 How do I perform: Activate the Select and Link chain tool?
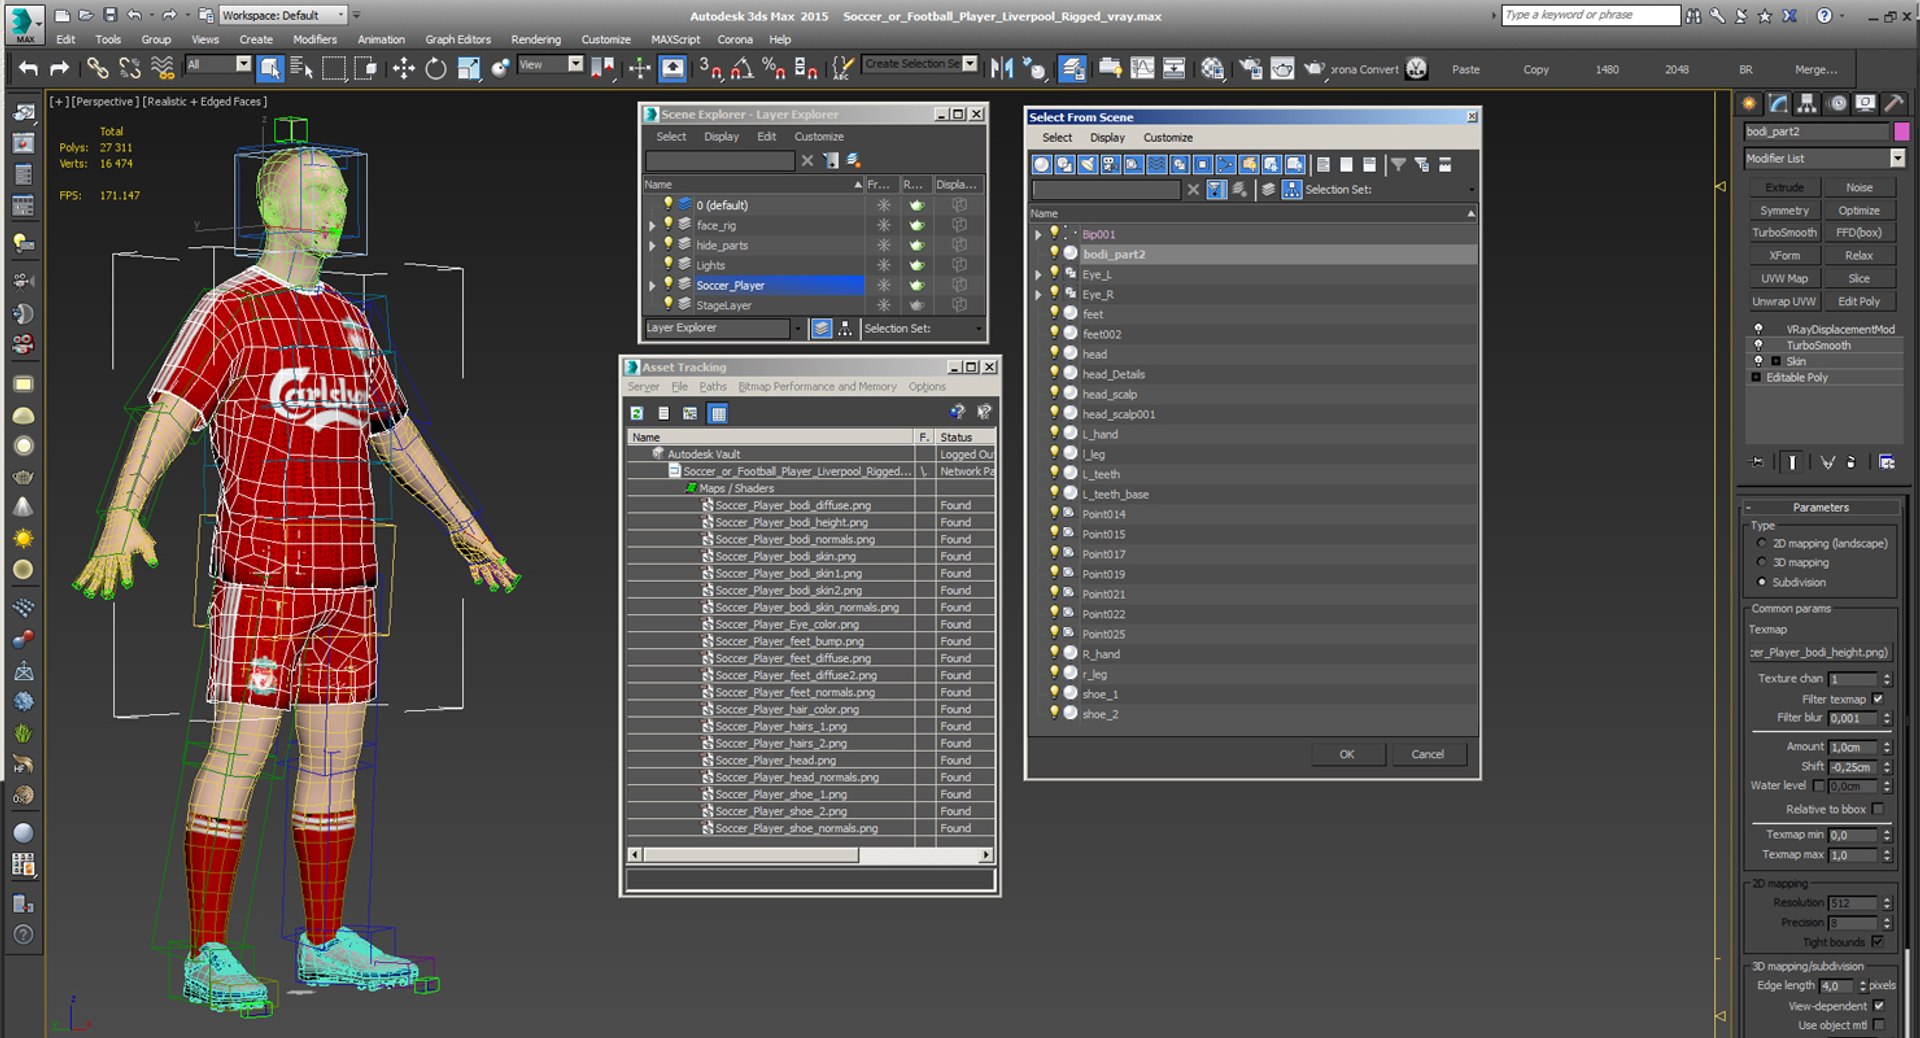pos(97,68)
